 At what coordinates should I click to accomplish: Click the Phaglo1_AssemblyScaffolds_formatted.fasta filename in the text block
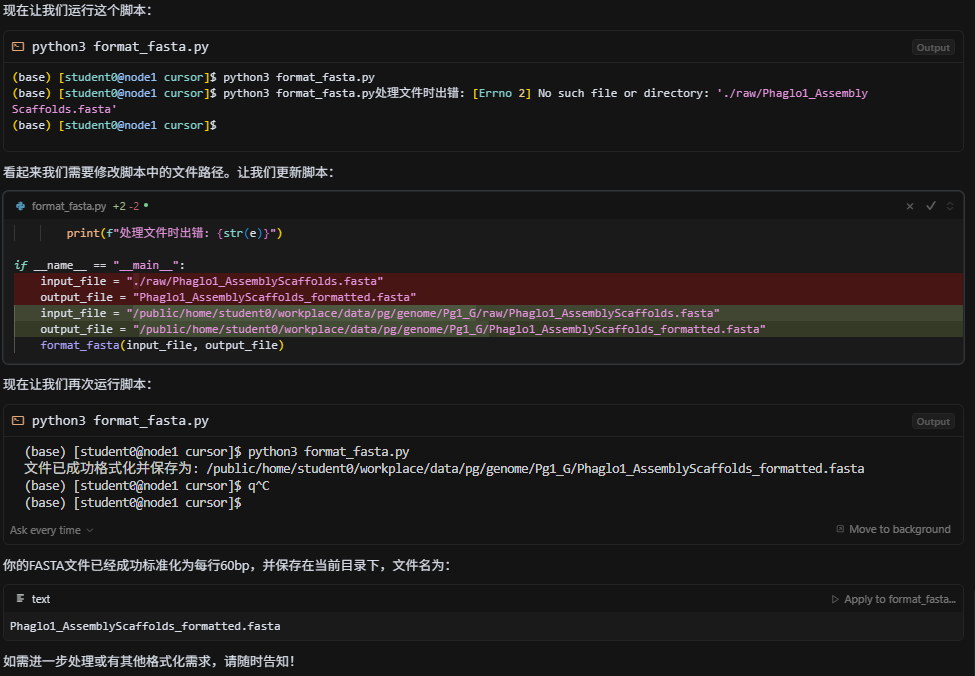tap(145, 626)
